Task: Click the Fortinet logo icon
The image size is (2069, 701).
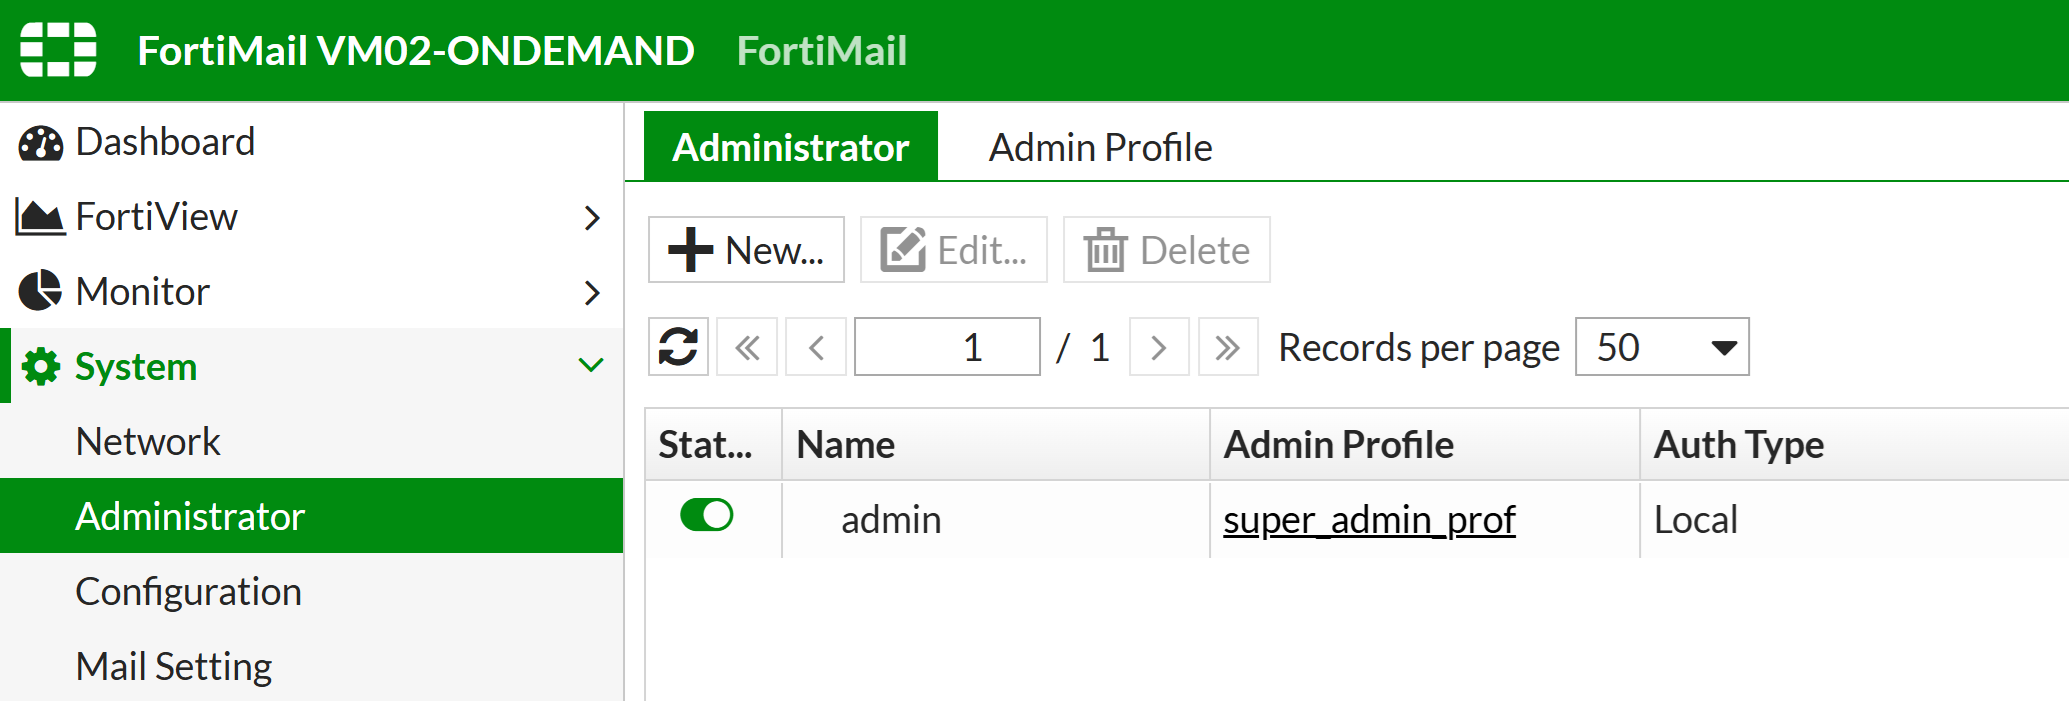Action: coord(58,49)
